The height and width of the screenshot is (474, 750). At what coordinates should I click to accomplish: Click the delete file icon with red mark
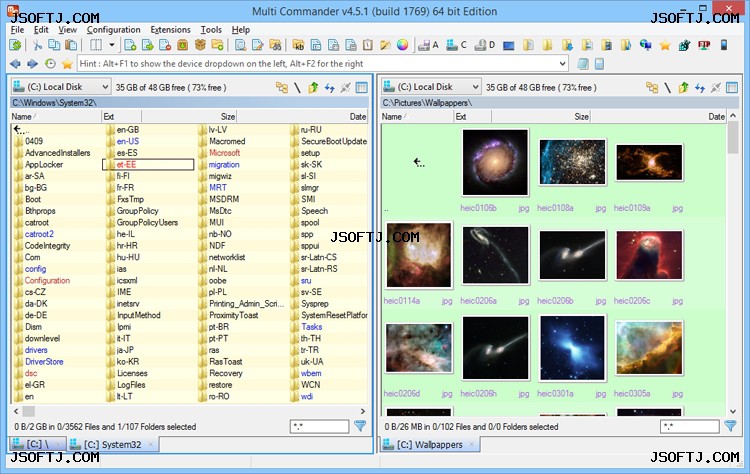[165, 45]
